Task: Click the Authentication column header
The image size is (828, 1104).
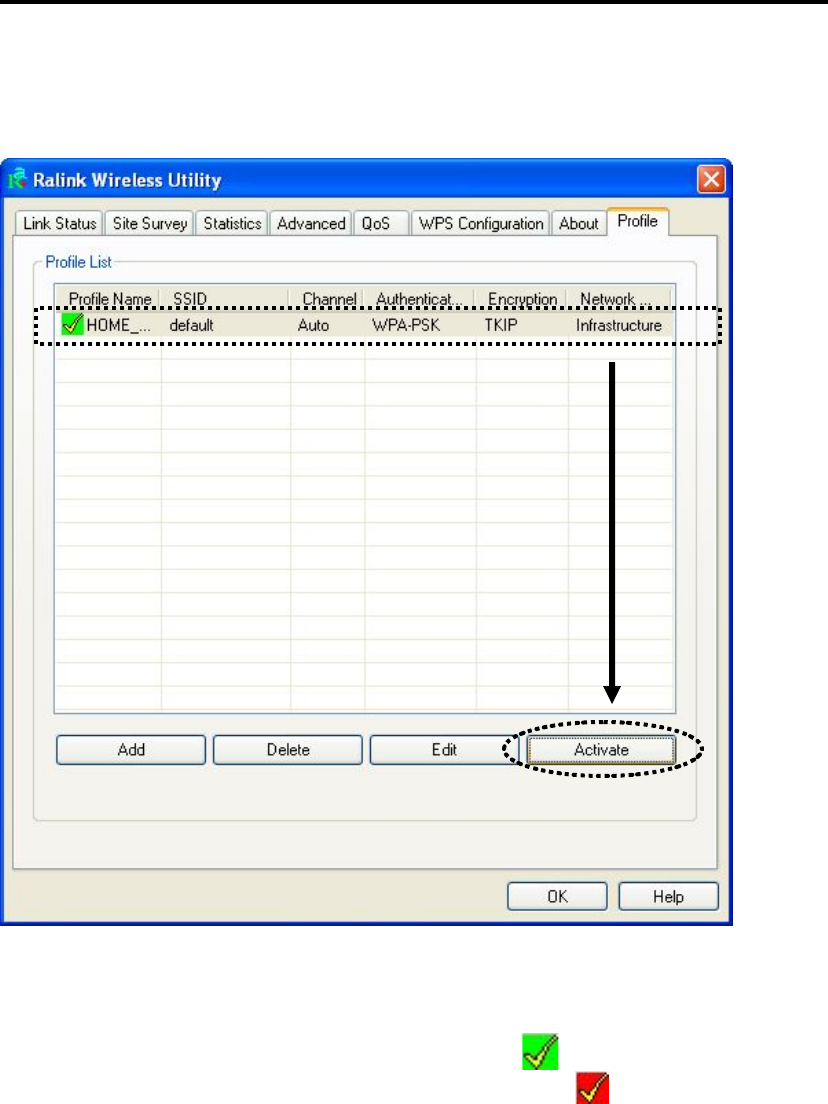Action: pos(420,299)
